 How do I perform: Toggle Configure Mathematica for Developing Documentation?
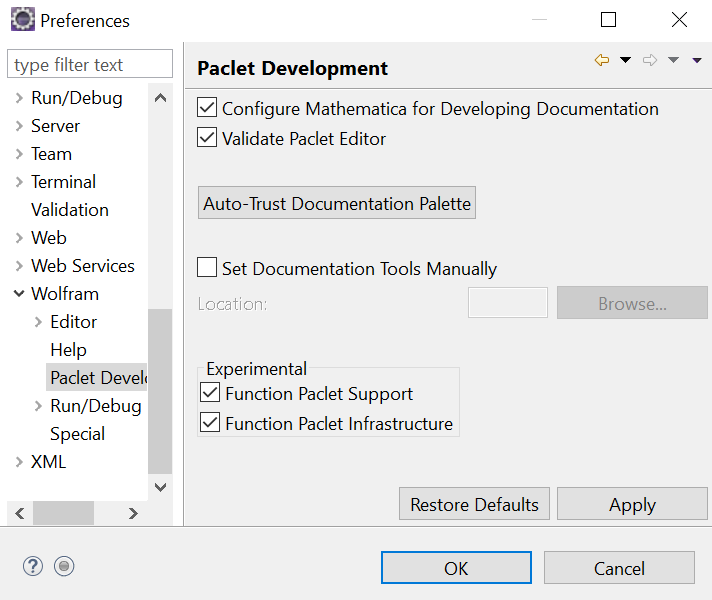[x=207, y=108]
